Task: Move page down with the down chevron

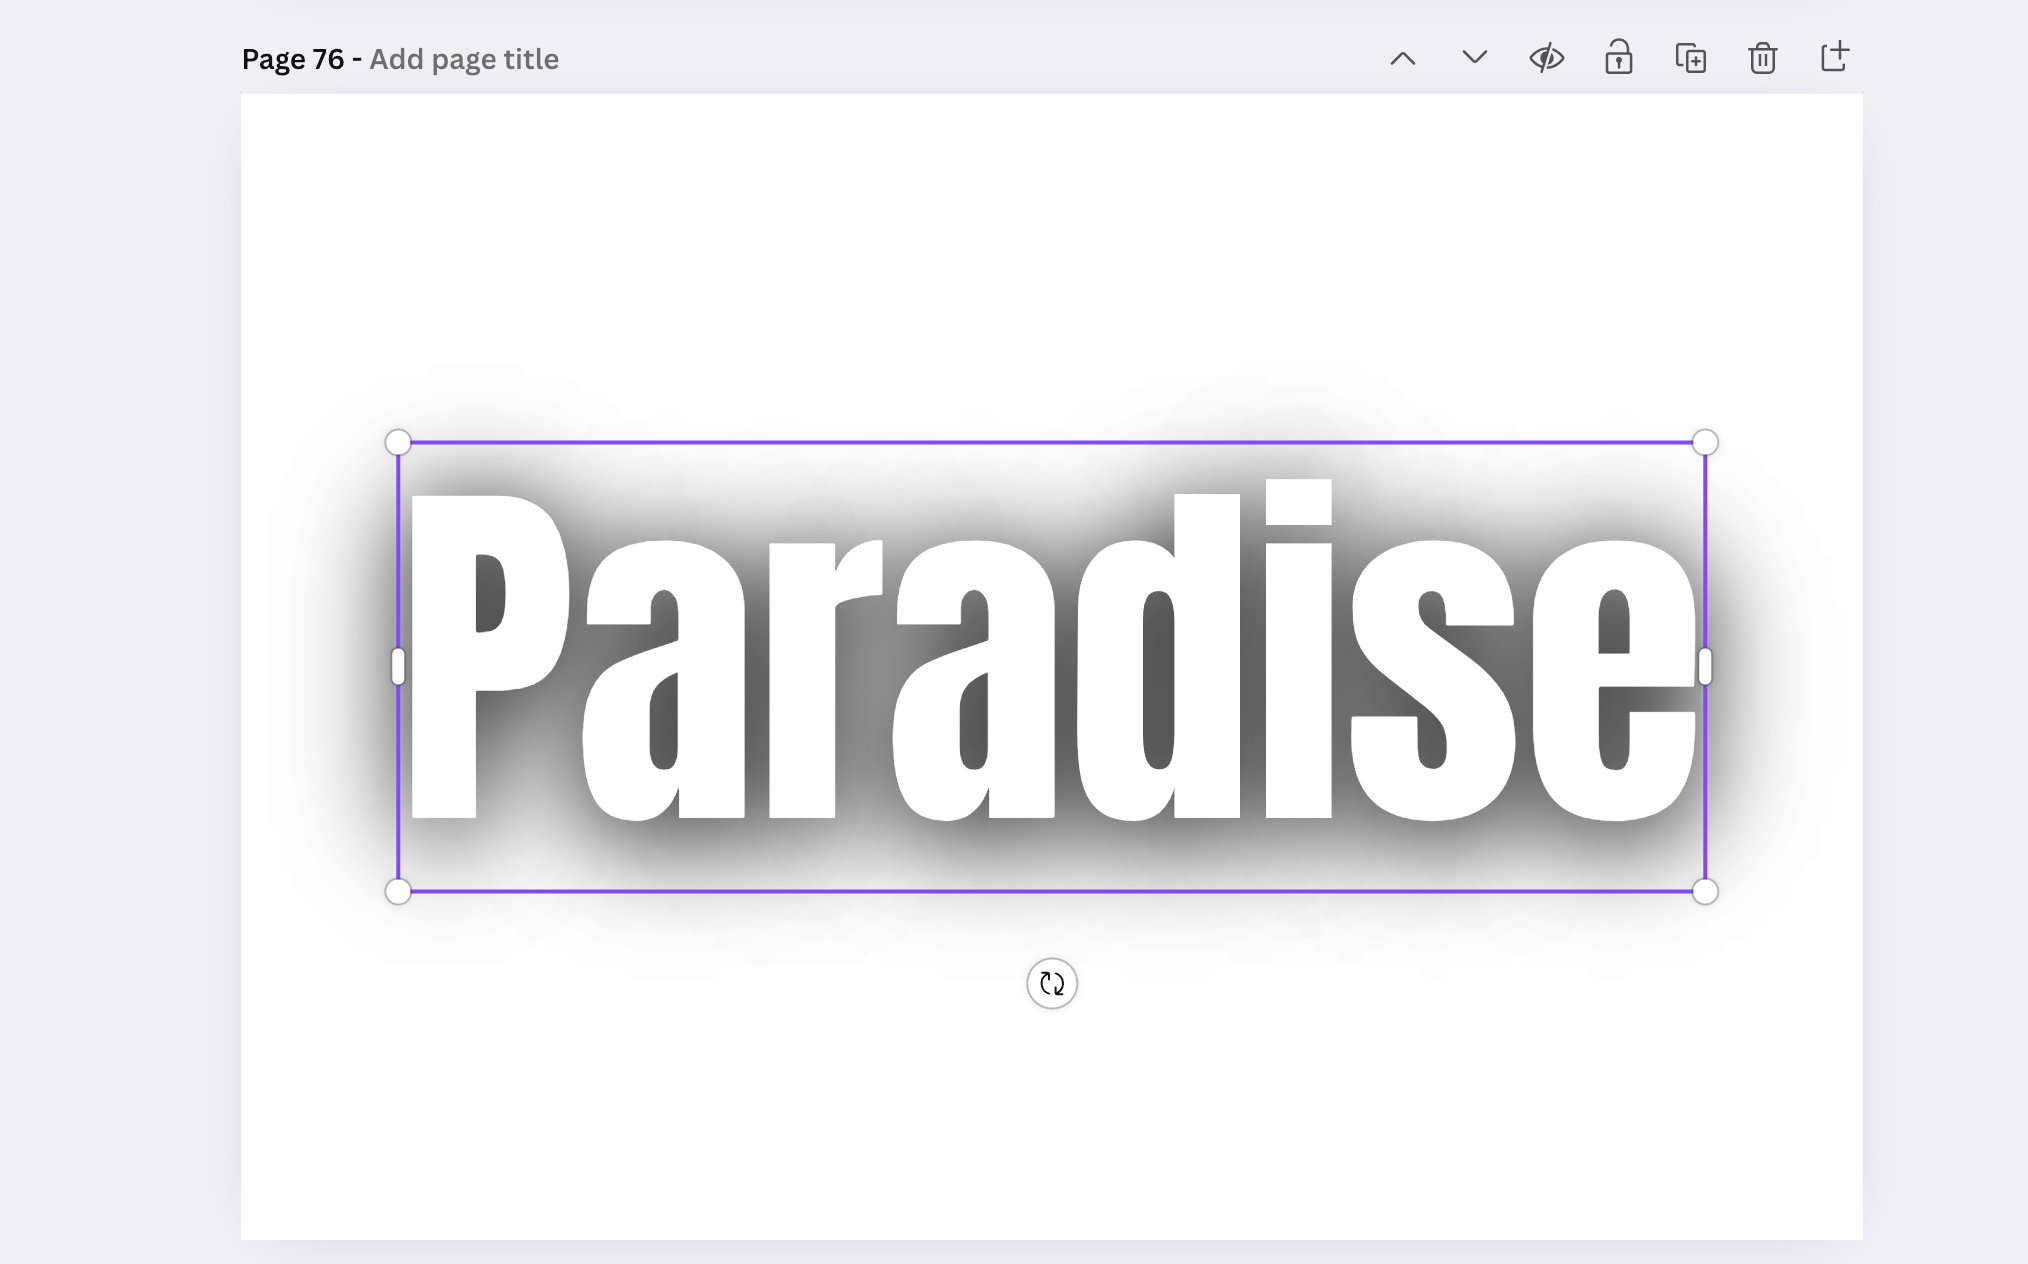Action: (1474, 58)
